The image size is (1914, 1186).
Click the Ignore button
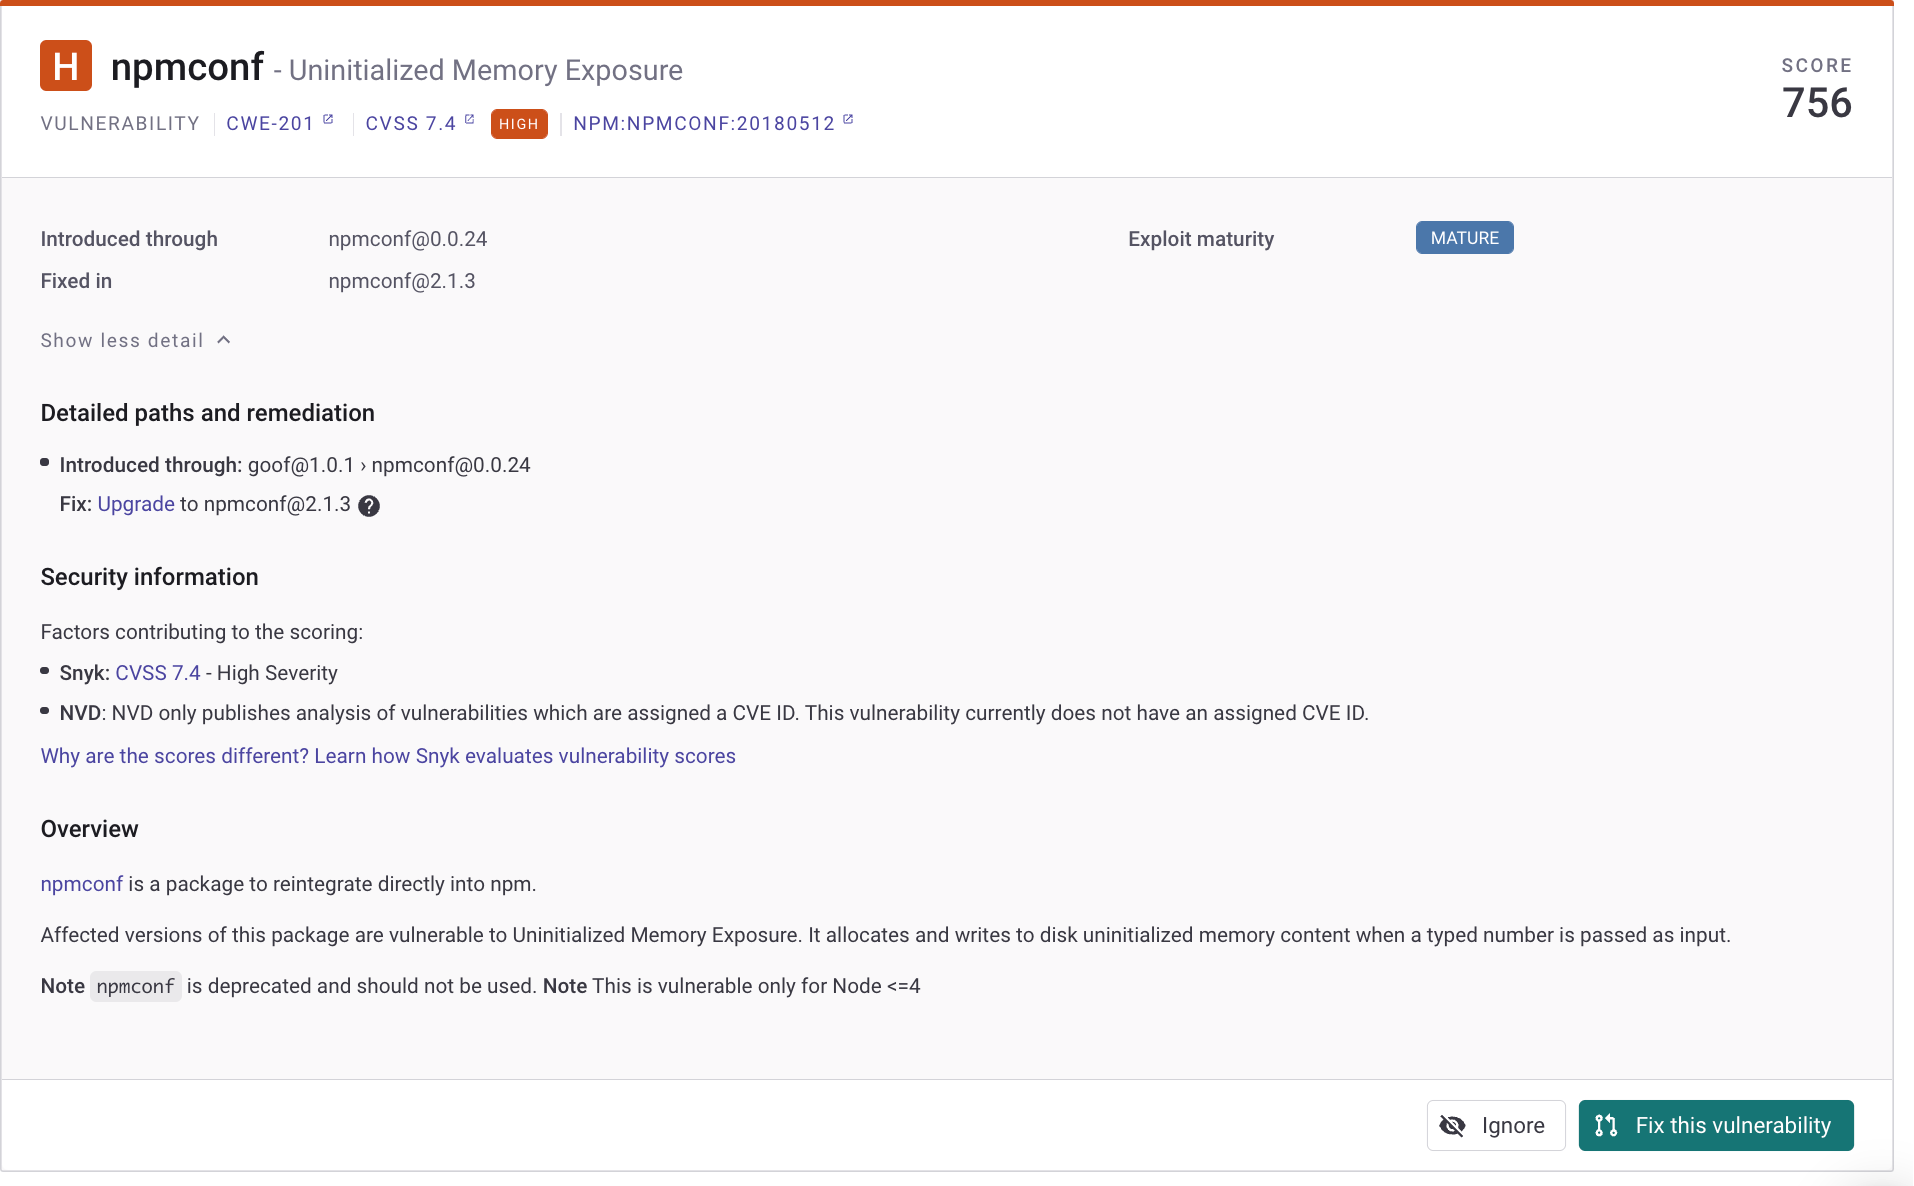(1496, 1126)
